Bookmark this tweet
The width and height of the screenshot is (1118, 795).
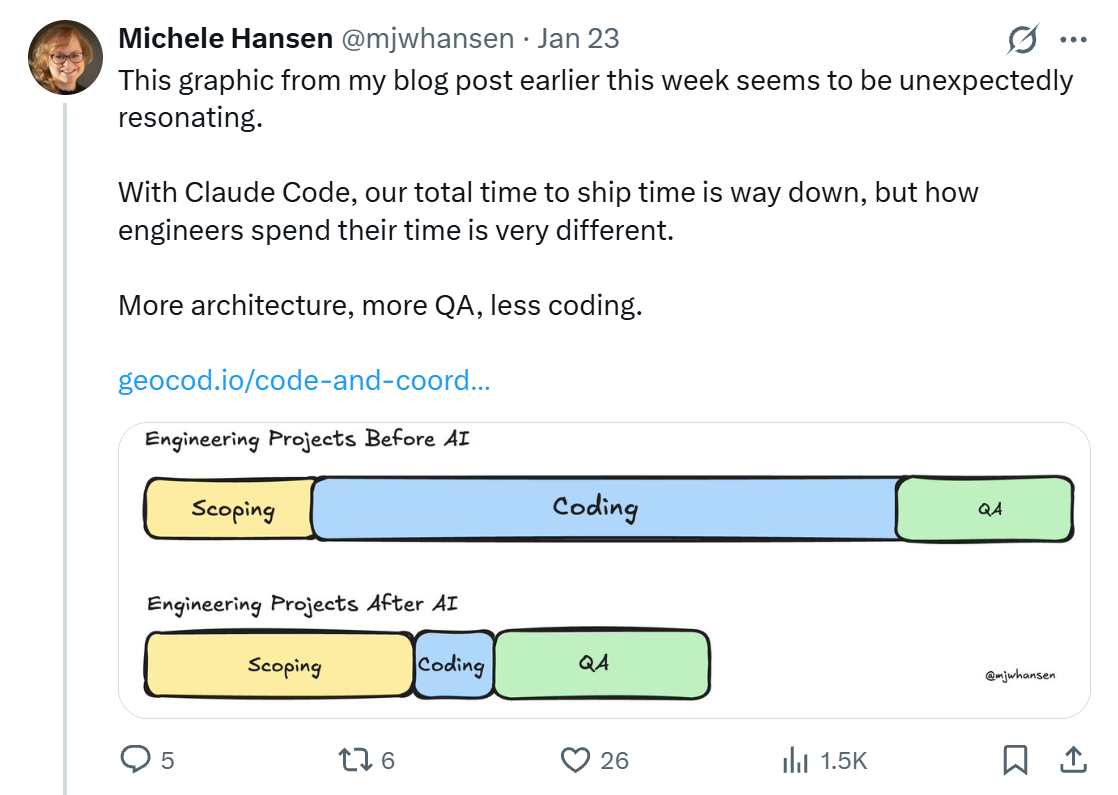click(x=1015, y=760)
